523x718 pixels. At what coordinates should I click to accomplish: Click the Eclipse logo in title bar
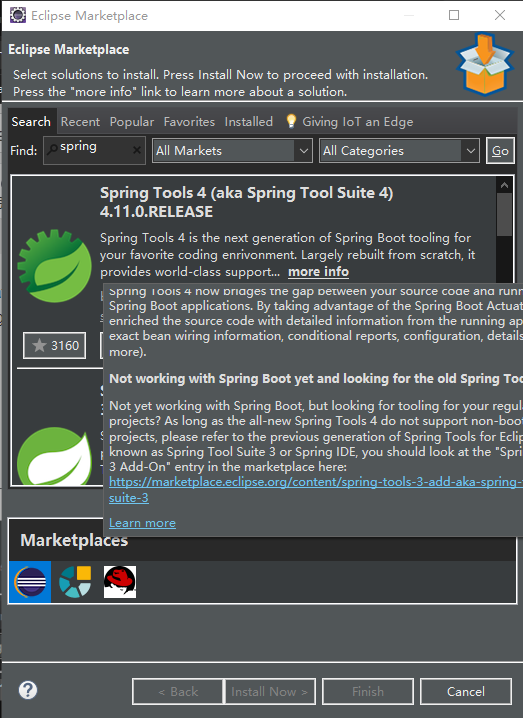pos(18,15)
